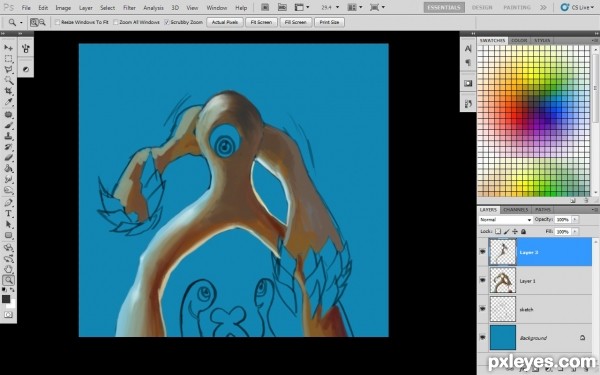Click the Fit Screen button

[x=261, y=22]
